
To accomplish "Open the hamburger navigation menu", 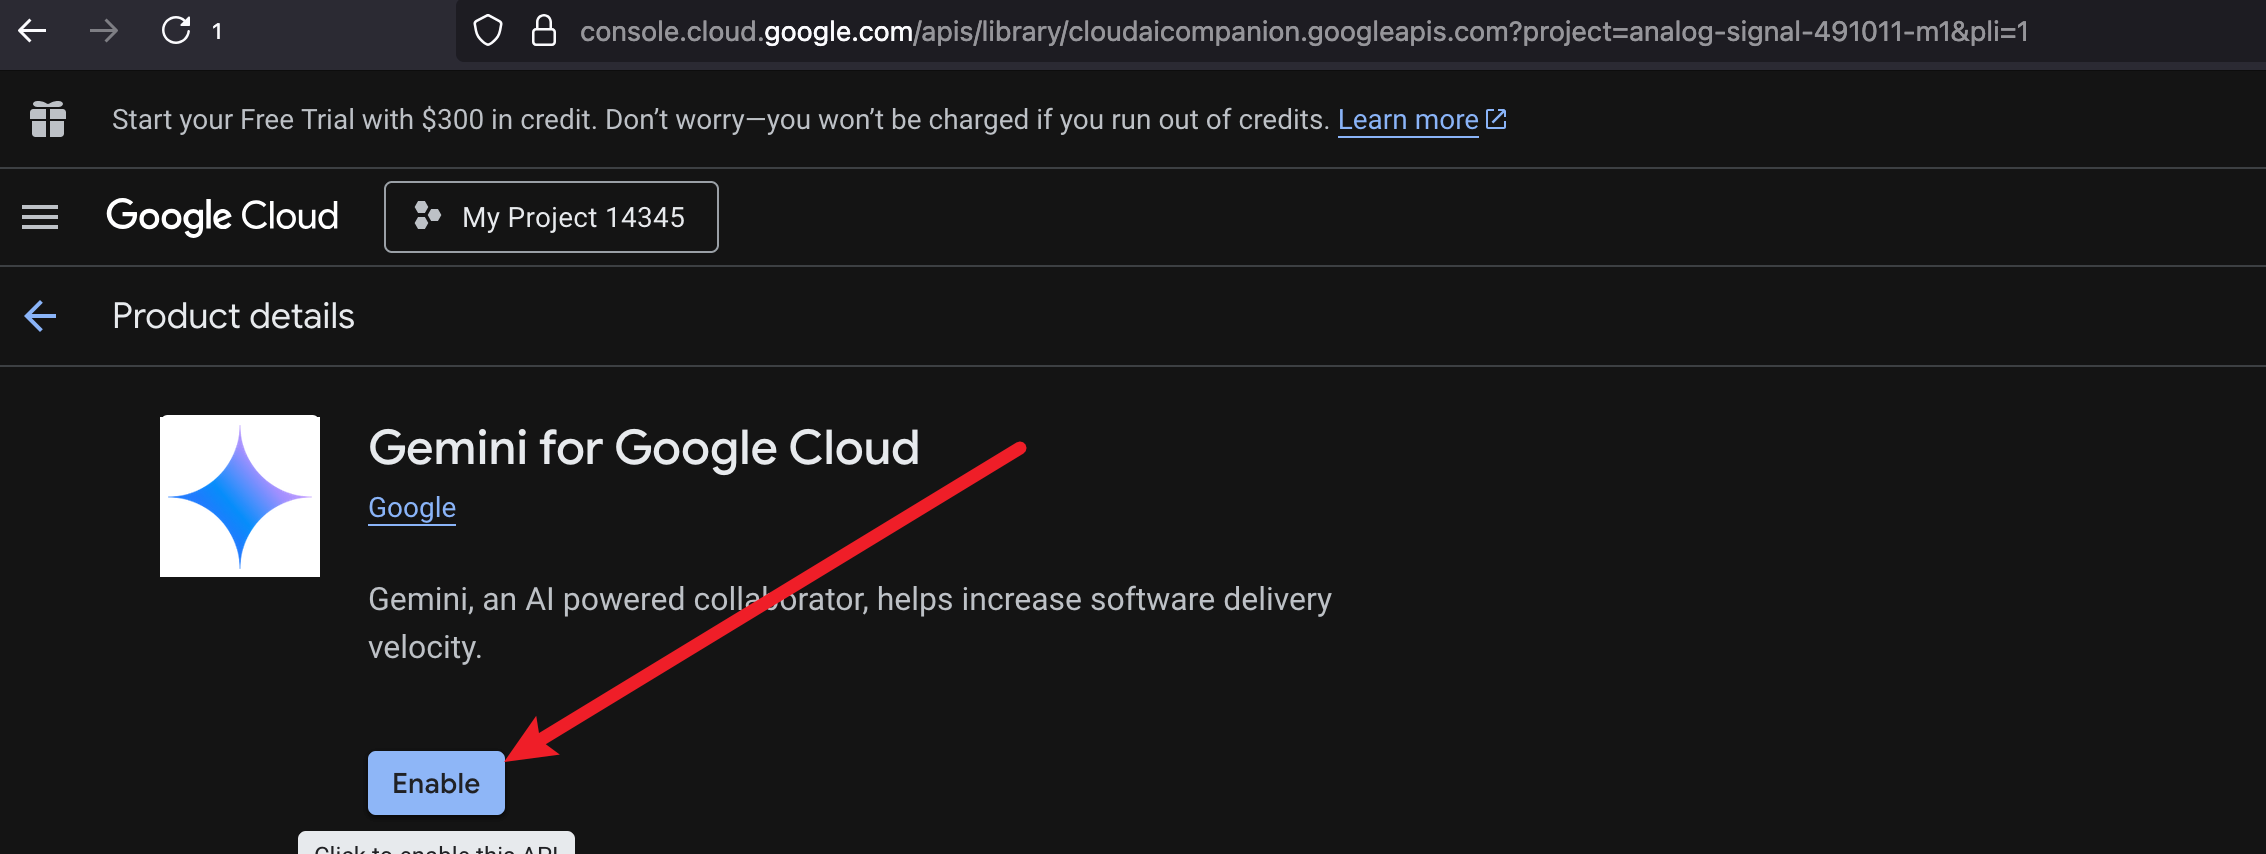I will [x=40, y=217].
